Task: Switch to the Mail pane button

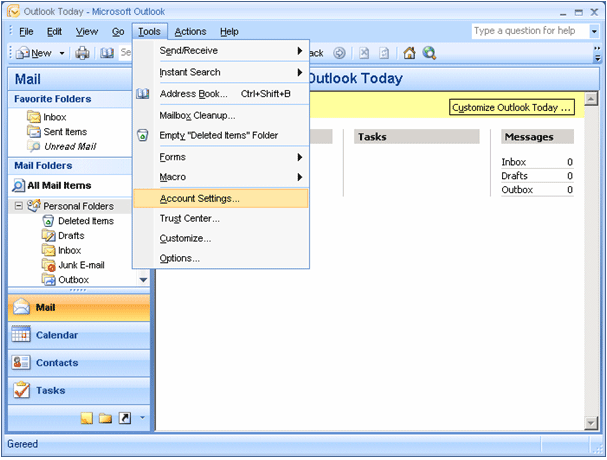Action: 79,307
